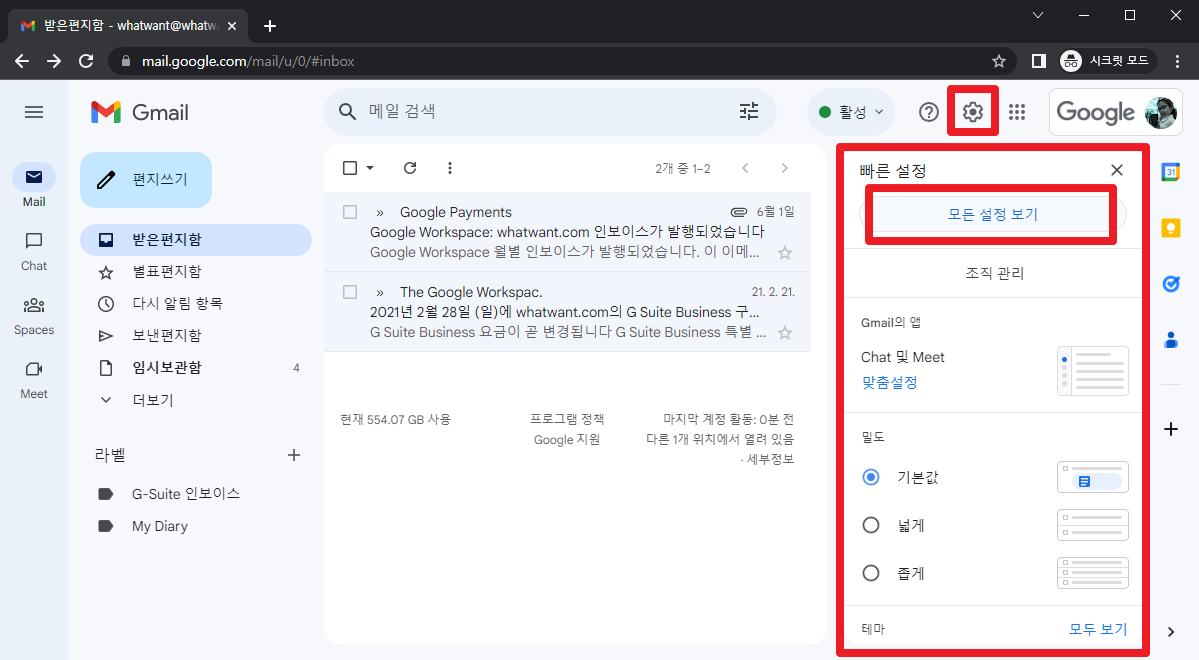Viewport: 1199px width, 660px height.
Task: Click the 맞춤설정 link for Chat 및 Meet
Action: (889, 382)
